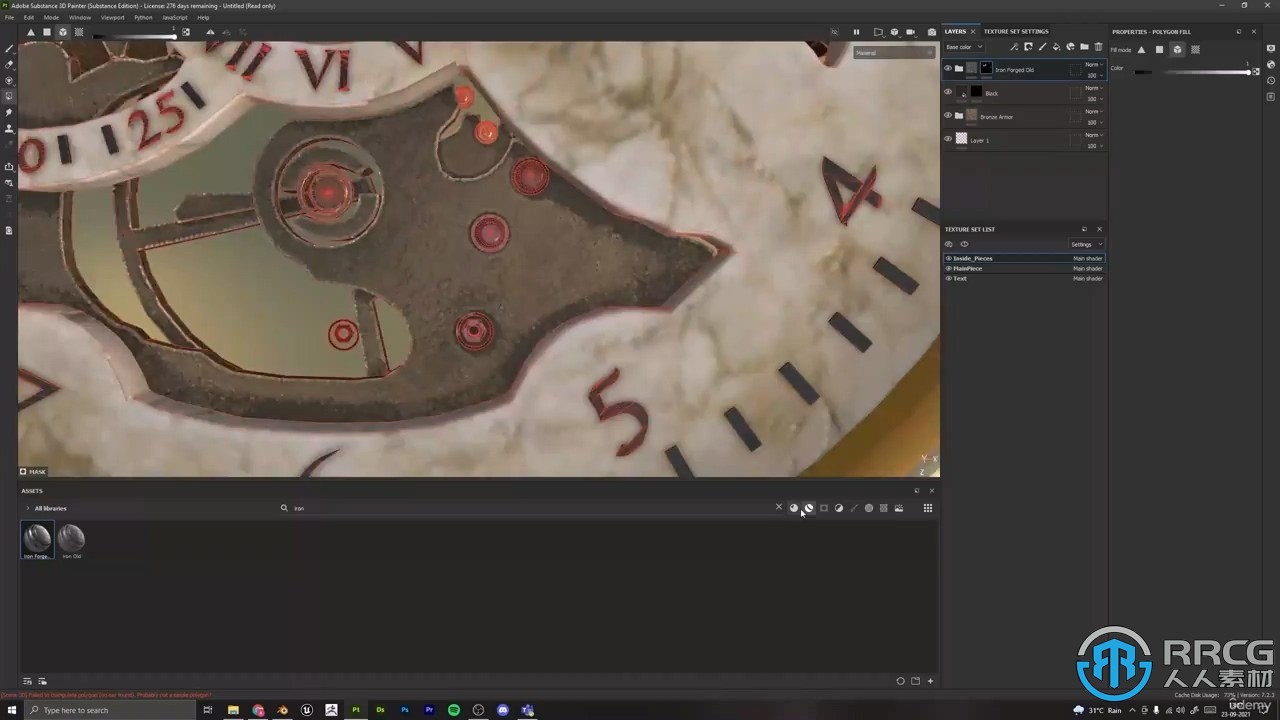Delete the selected layer with trash icon
The image size is (1280, 720).
point(1098,47)
